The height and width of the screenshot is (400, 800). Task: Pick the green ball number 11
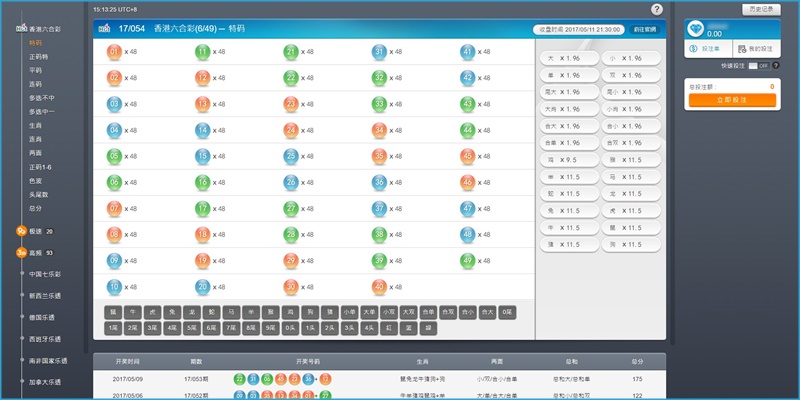pos(202,51)
